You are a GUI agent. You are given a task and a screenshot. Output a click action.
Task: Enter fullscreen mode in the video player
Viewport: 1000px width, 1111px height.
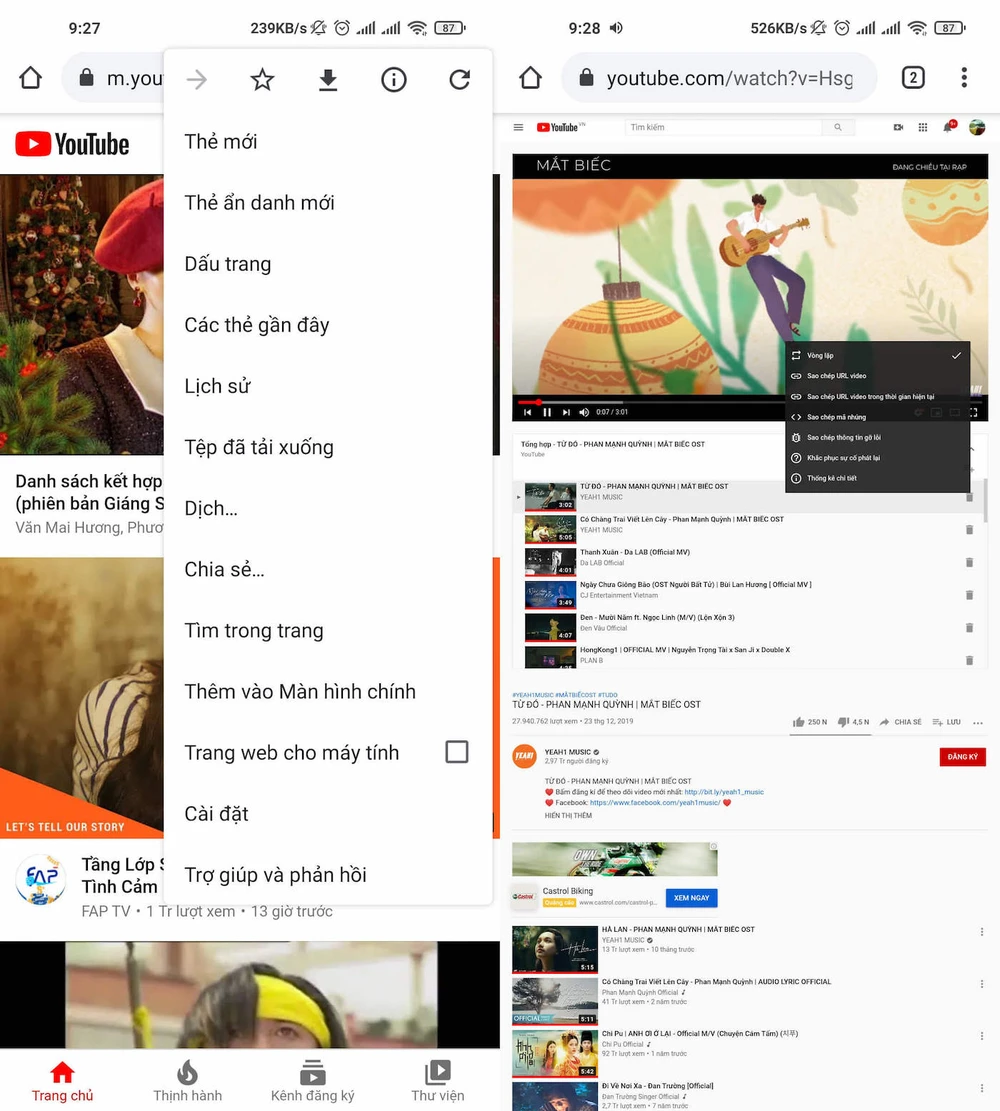(973, 411)
